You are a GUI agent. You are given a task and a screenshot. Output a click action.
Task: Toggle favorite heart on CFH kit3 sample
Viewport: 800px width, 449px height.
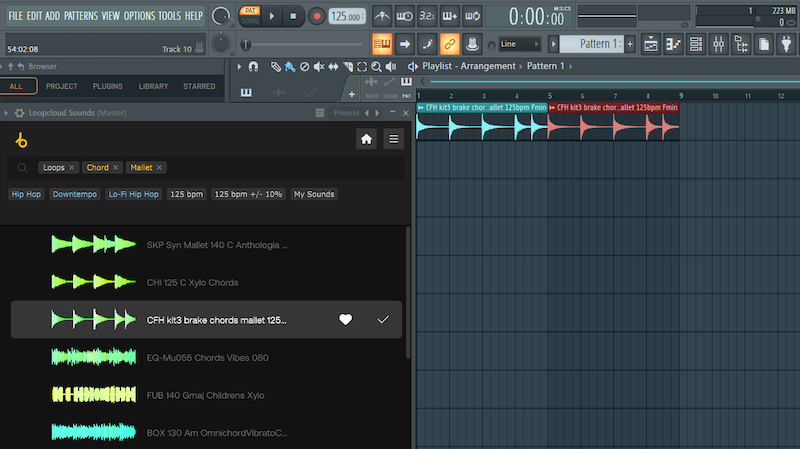tap(345, 320)
